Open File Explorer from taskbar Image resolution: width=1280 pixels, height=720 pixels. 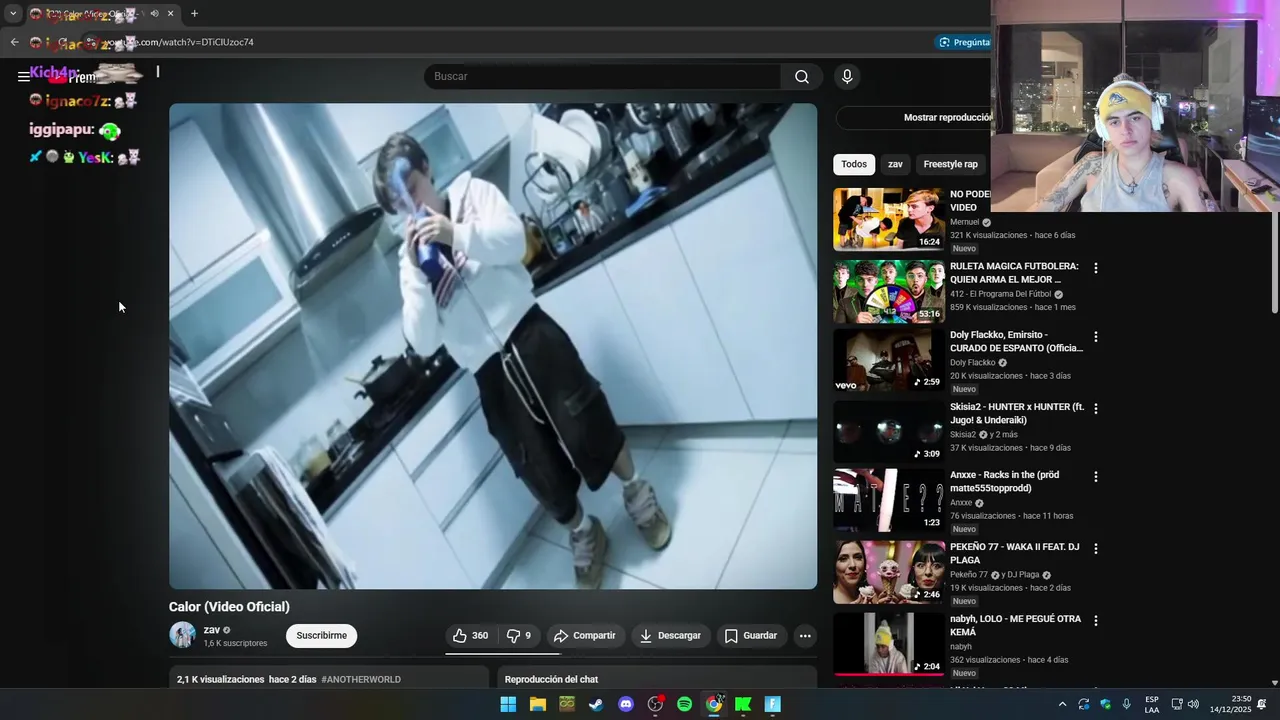pyautogui.click(x=538, y=704)
